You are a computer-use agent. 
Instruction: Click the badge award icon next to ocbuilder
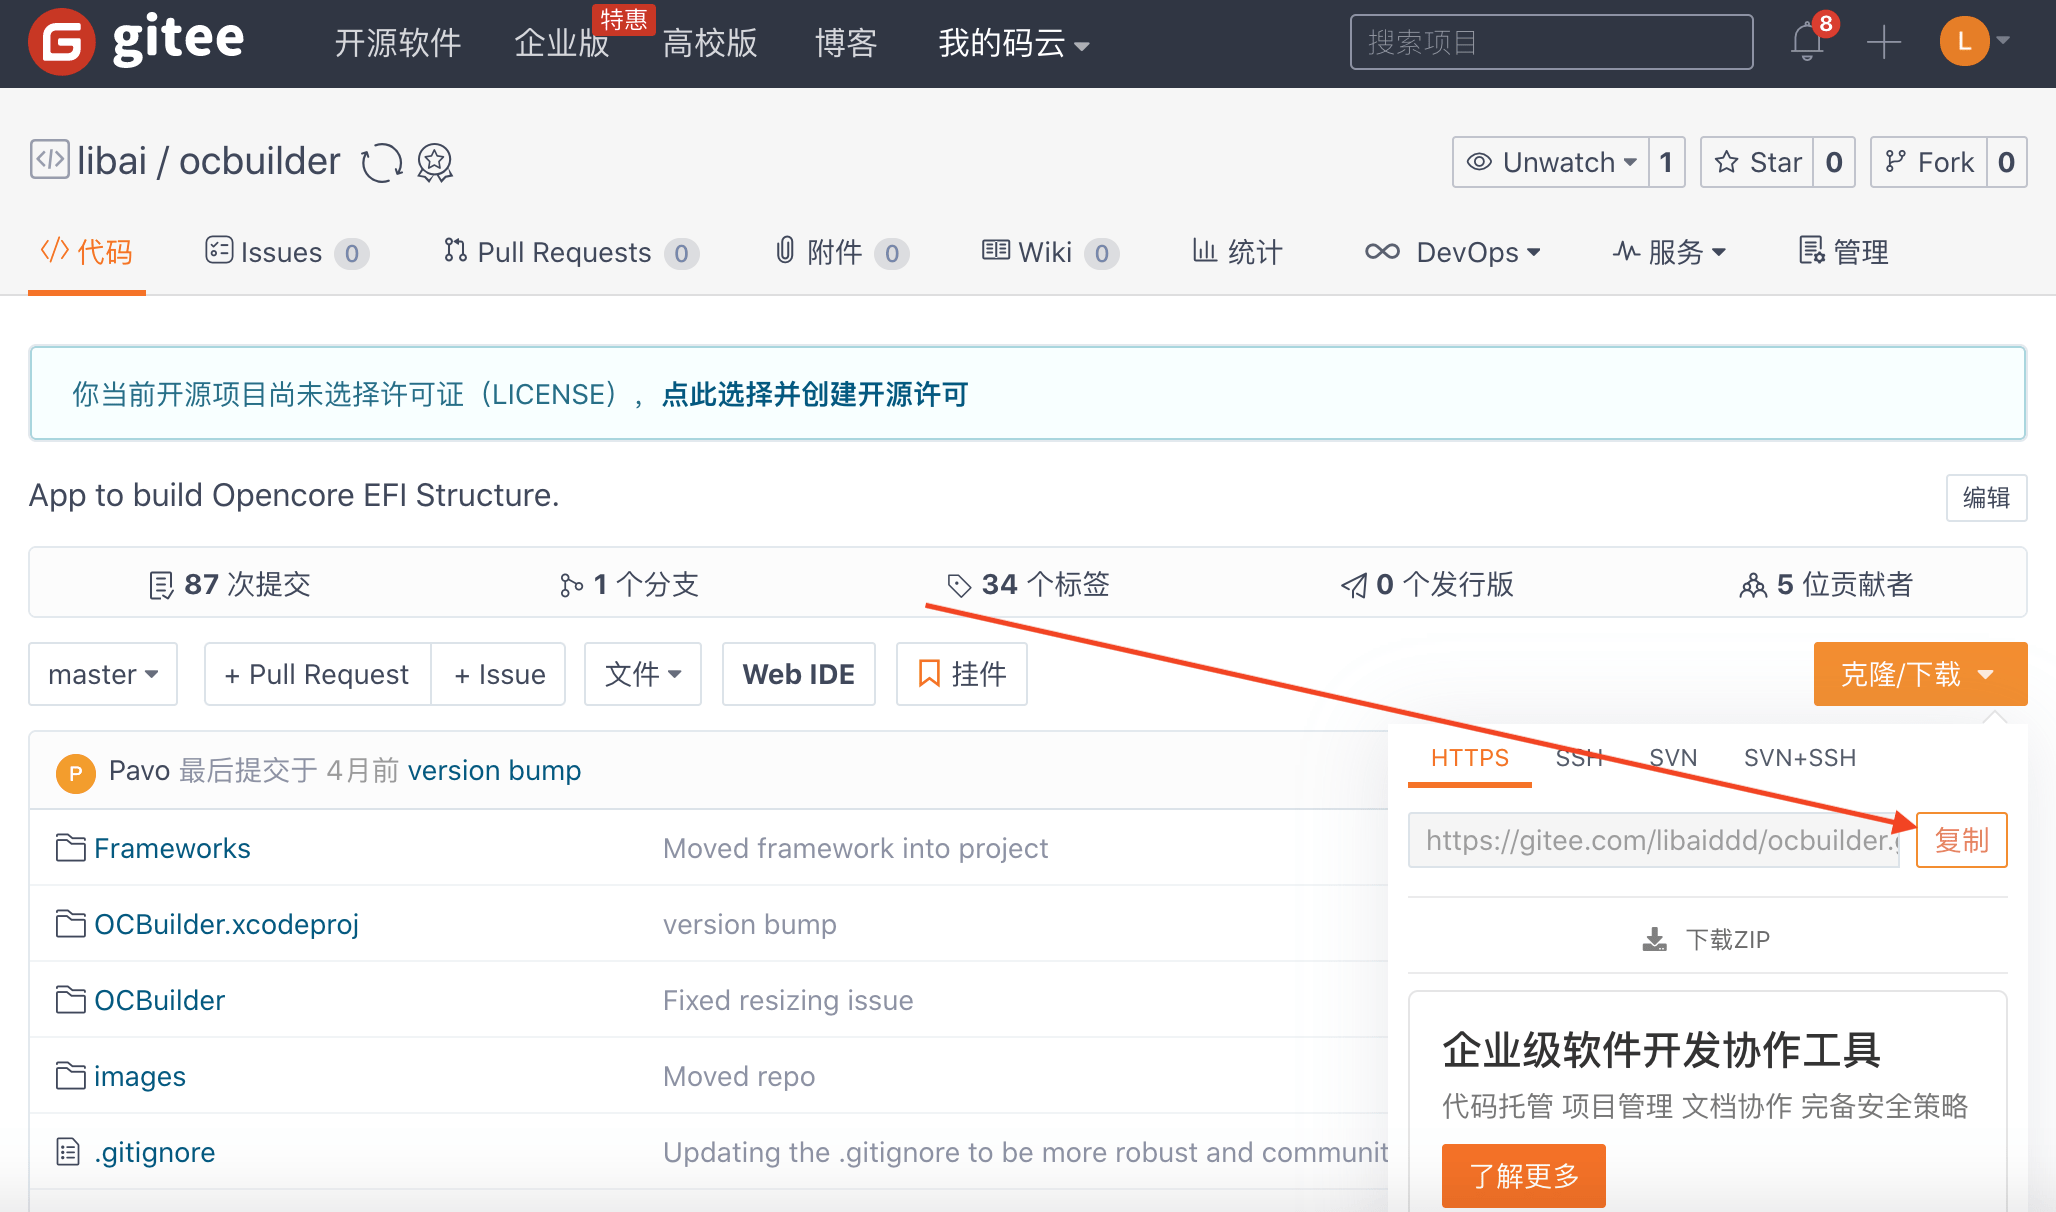[435, 162]
